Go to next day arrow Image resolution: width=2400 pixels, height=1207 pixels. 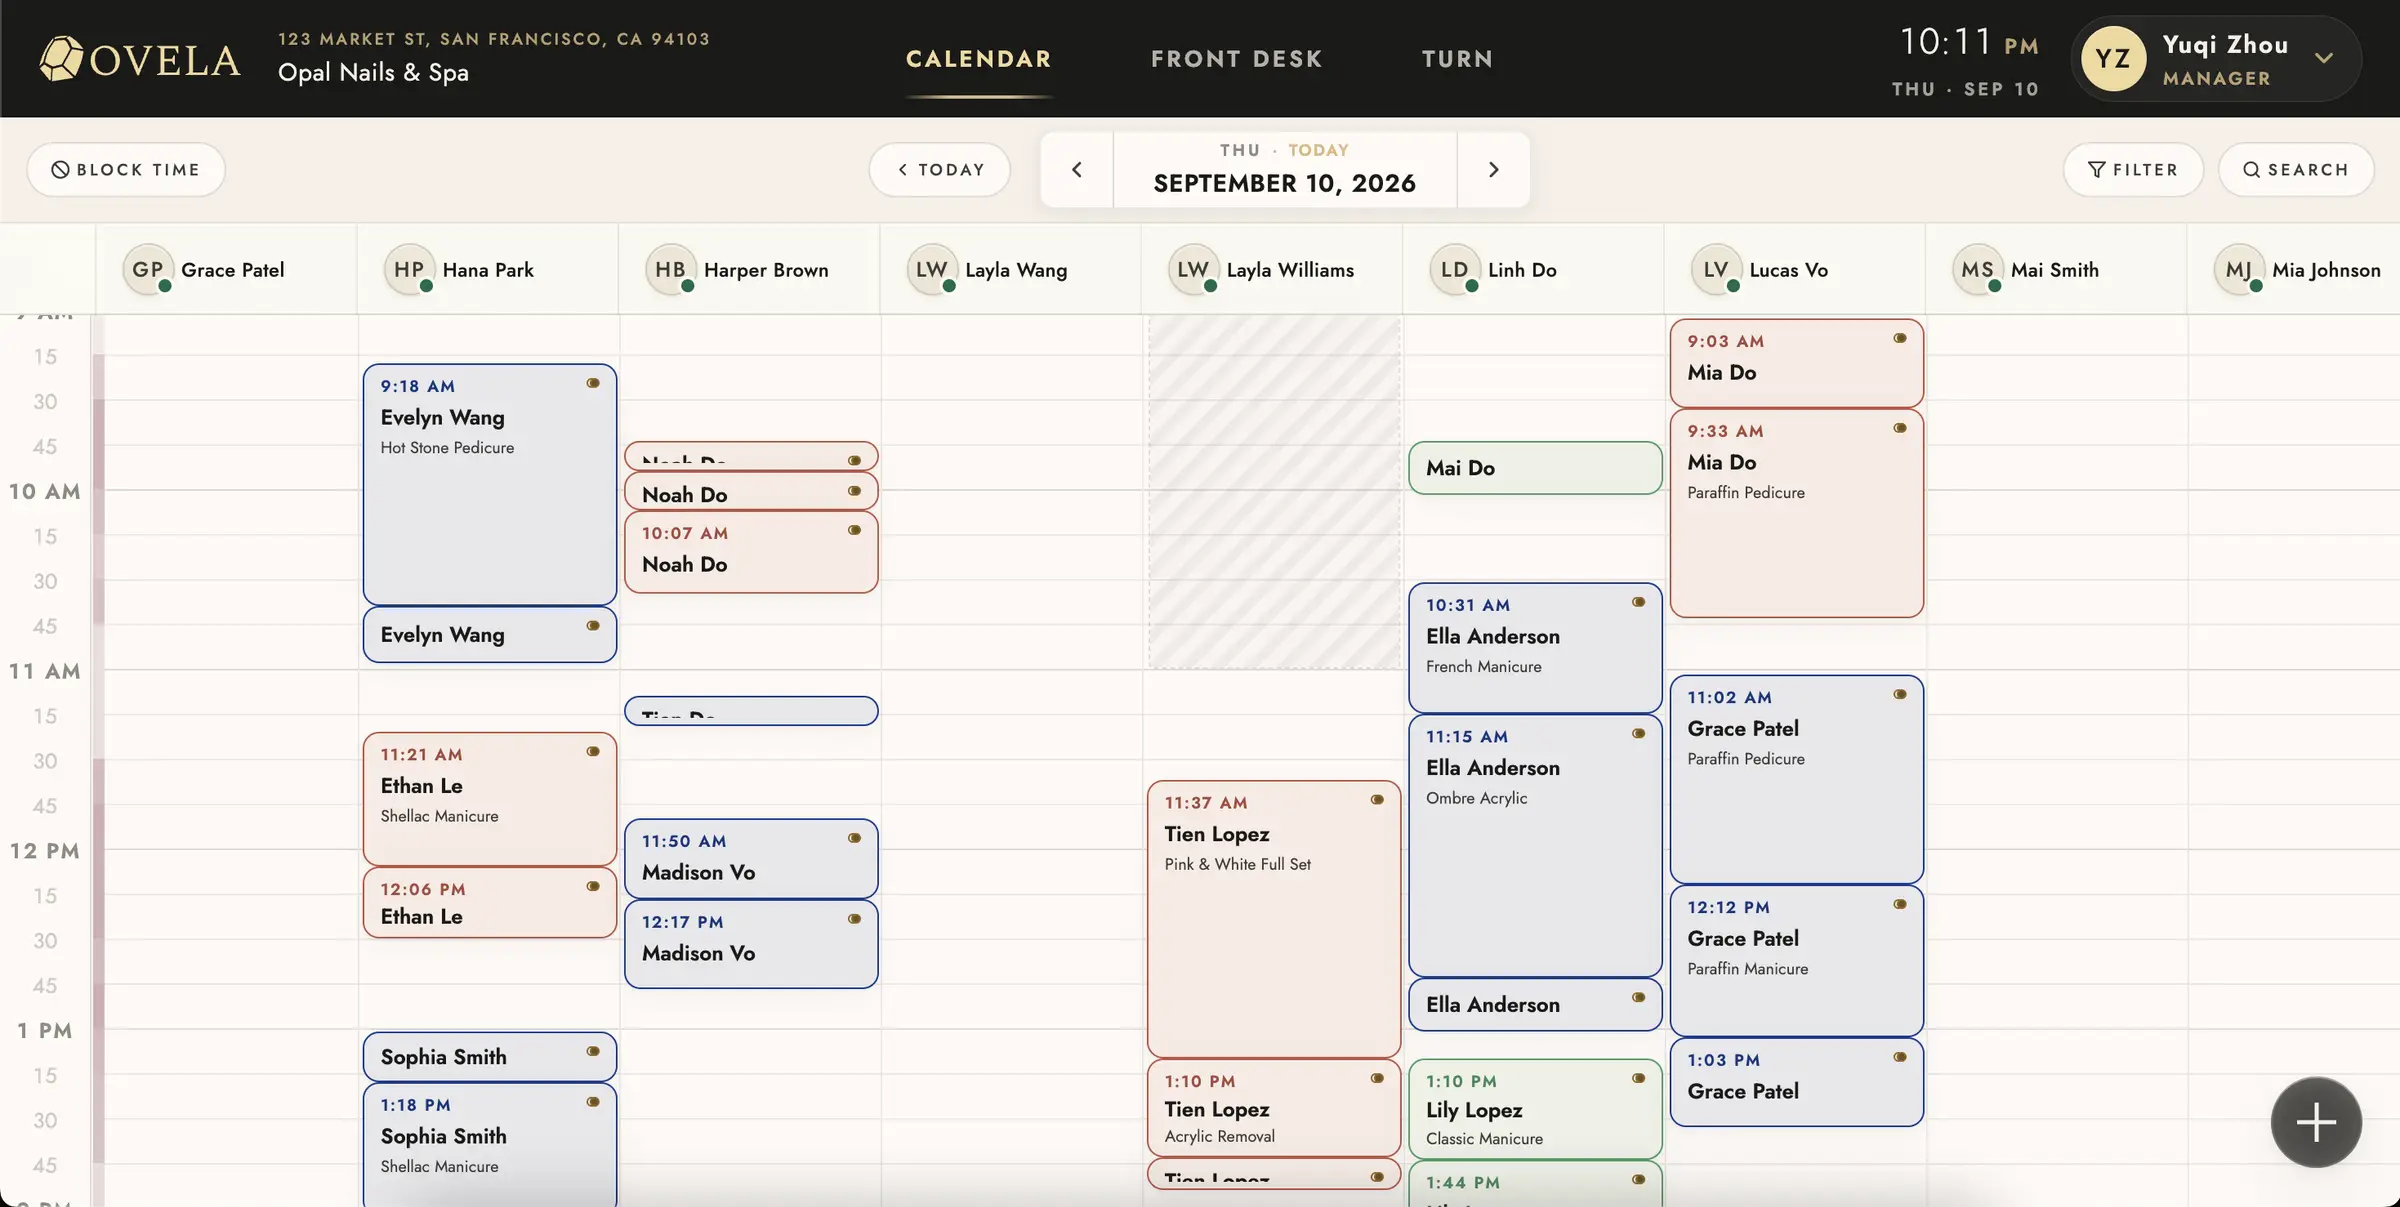1493,169
